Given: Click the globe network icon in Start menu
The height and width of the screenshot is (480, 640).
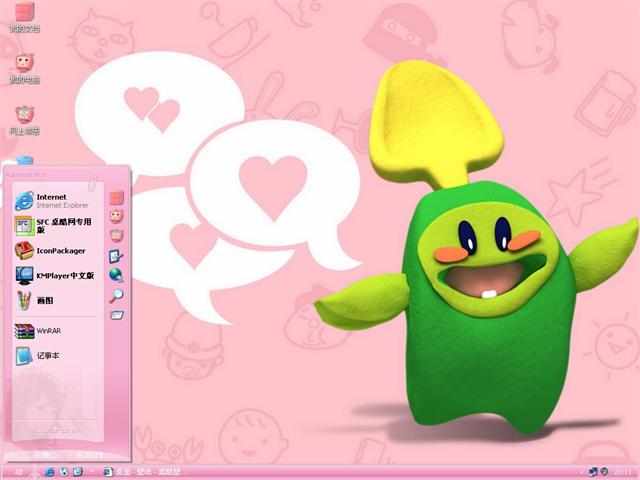Looking at the screenshot, I should pyautogui.click(x=116, y=275).
